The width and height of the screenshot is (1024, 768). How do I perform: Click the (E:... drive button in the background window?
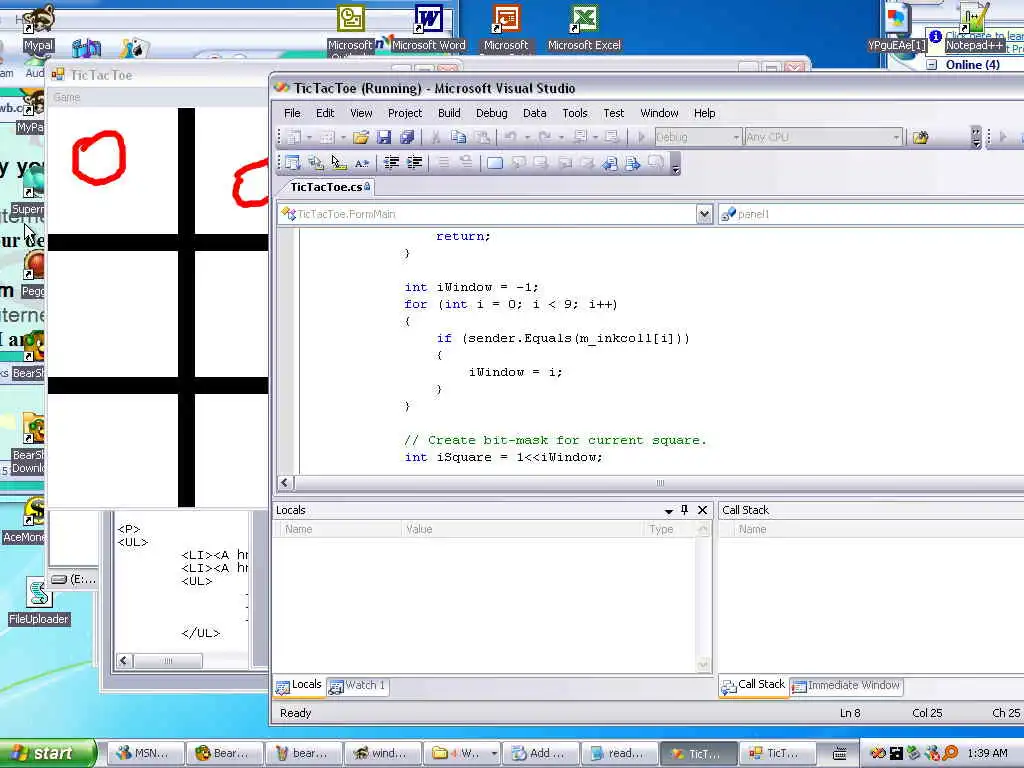pyautogui.click(x=74, y=579)
